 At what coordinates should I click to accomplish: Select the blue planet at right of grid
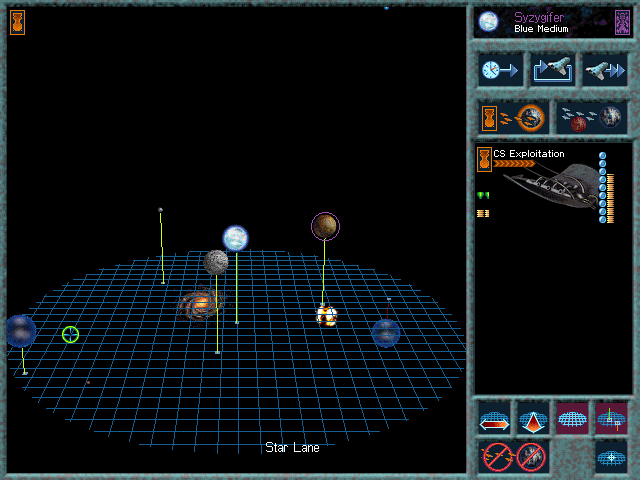[x=386, y=333]
